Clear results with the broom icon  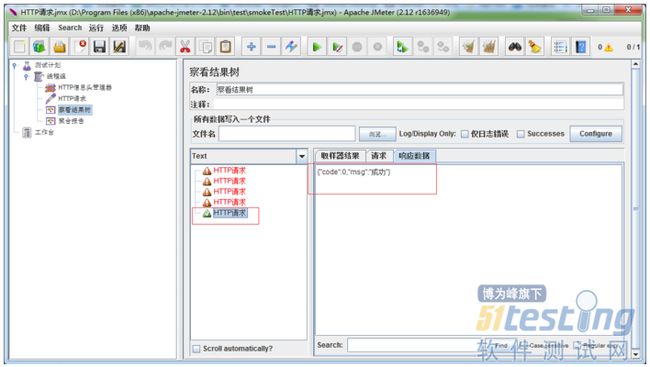coord(468,47)
